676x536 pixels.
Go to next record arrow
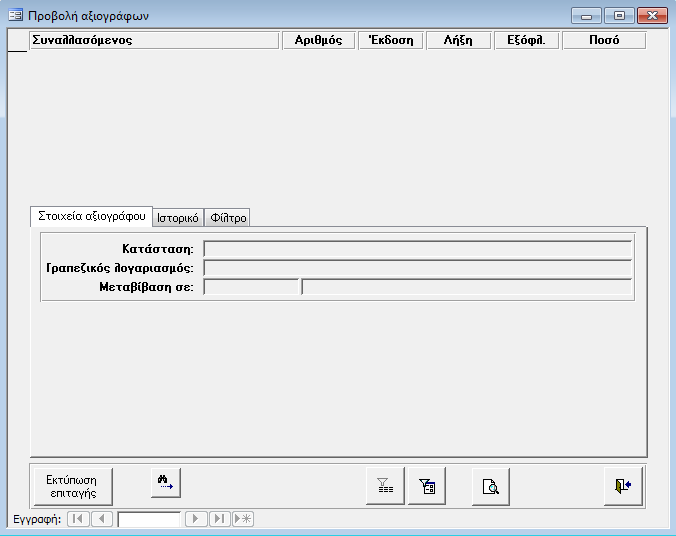pyautogui.click(x=197, y=519)
